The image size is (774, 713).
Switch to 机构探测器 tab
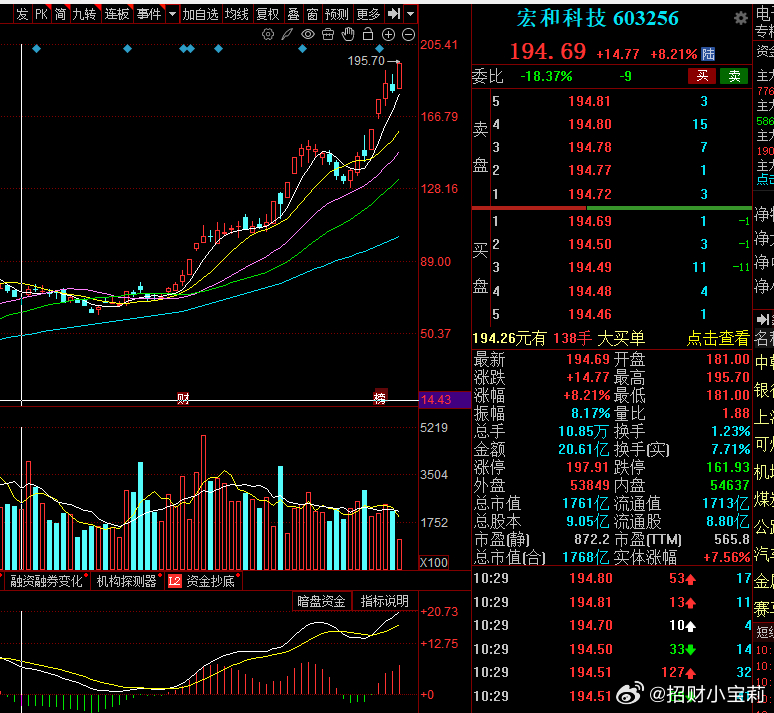126,581
